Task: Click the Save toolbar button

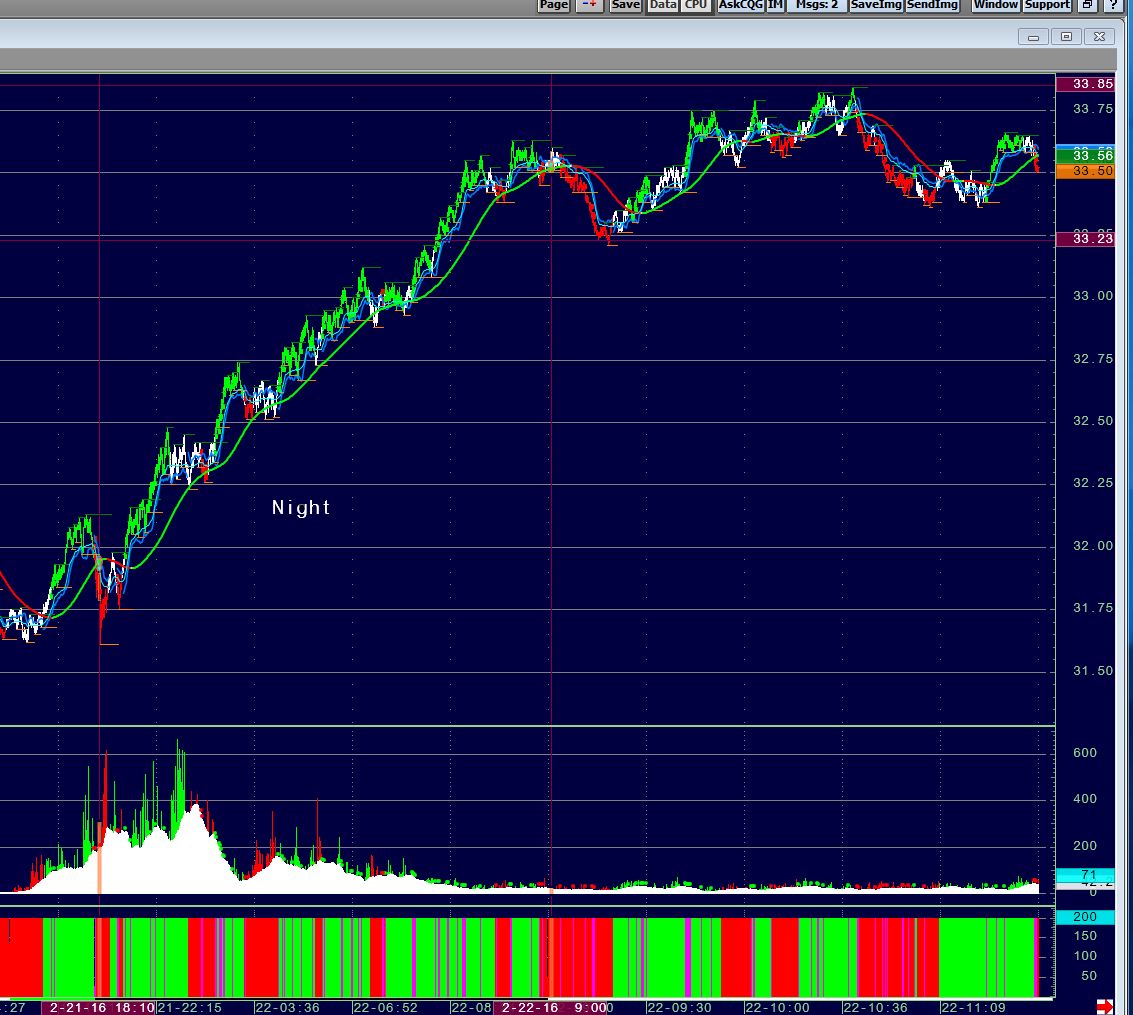Action: point(625,5)
